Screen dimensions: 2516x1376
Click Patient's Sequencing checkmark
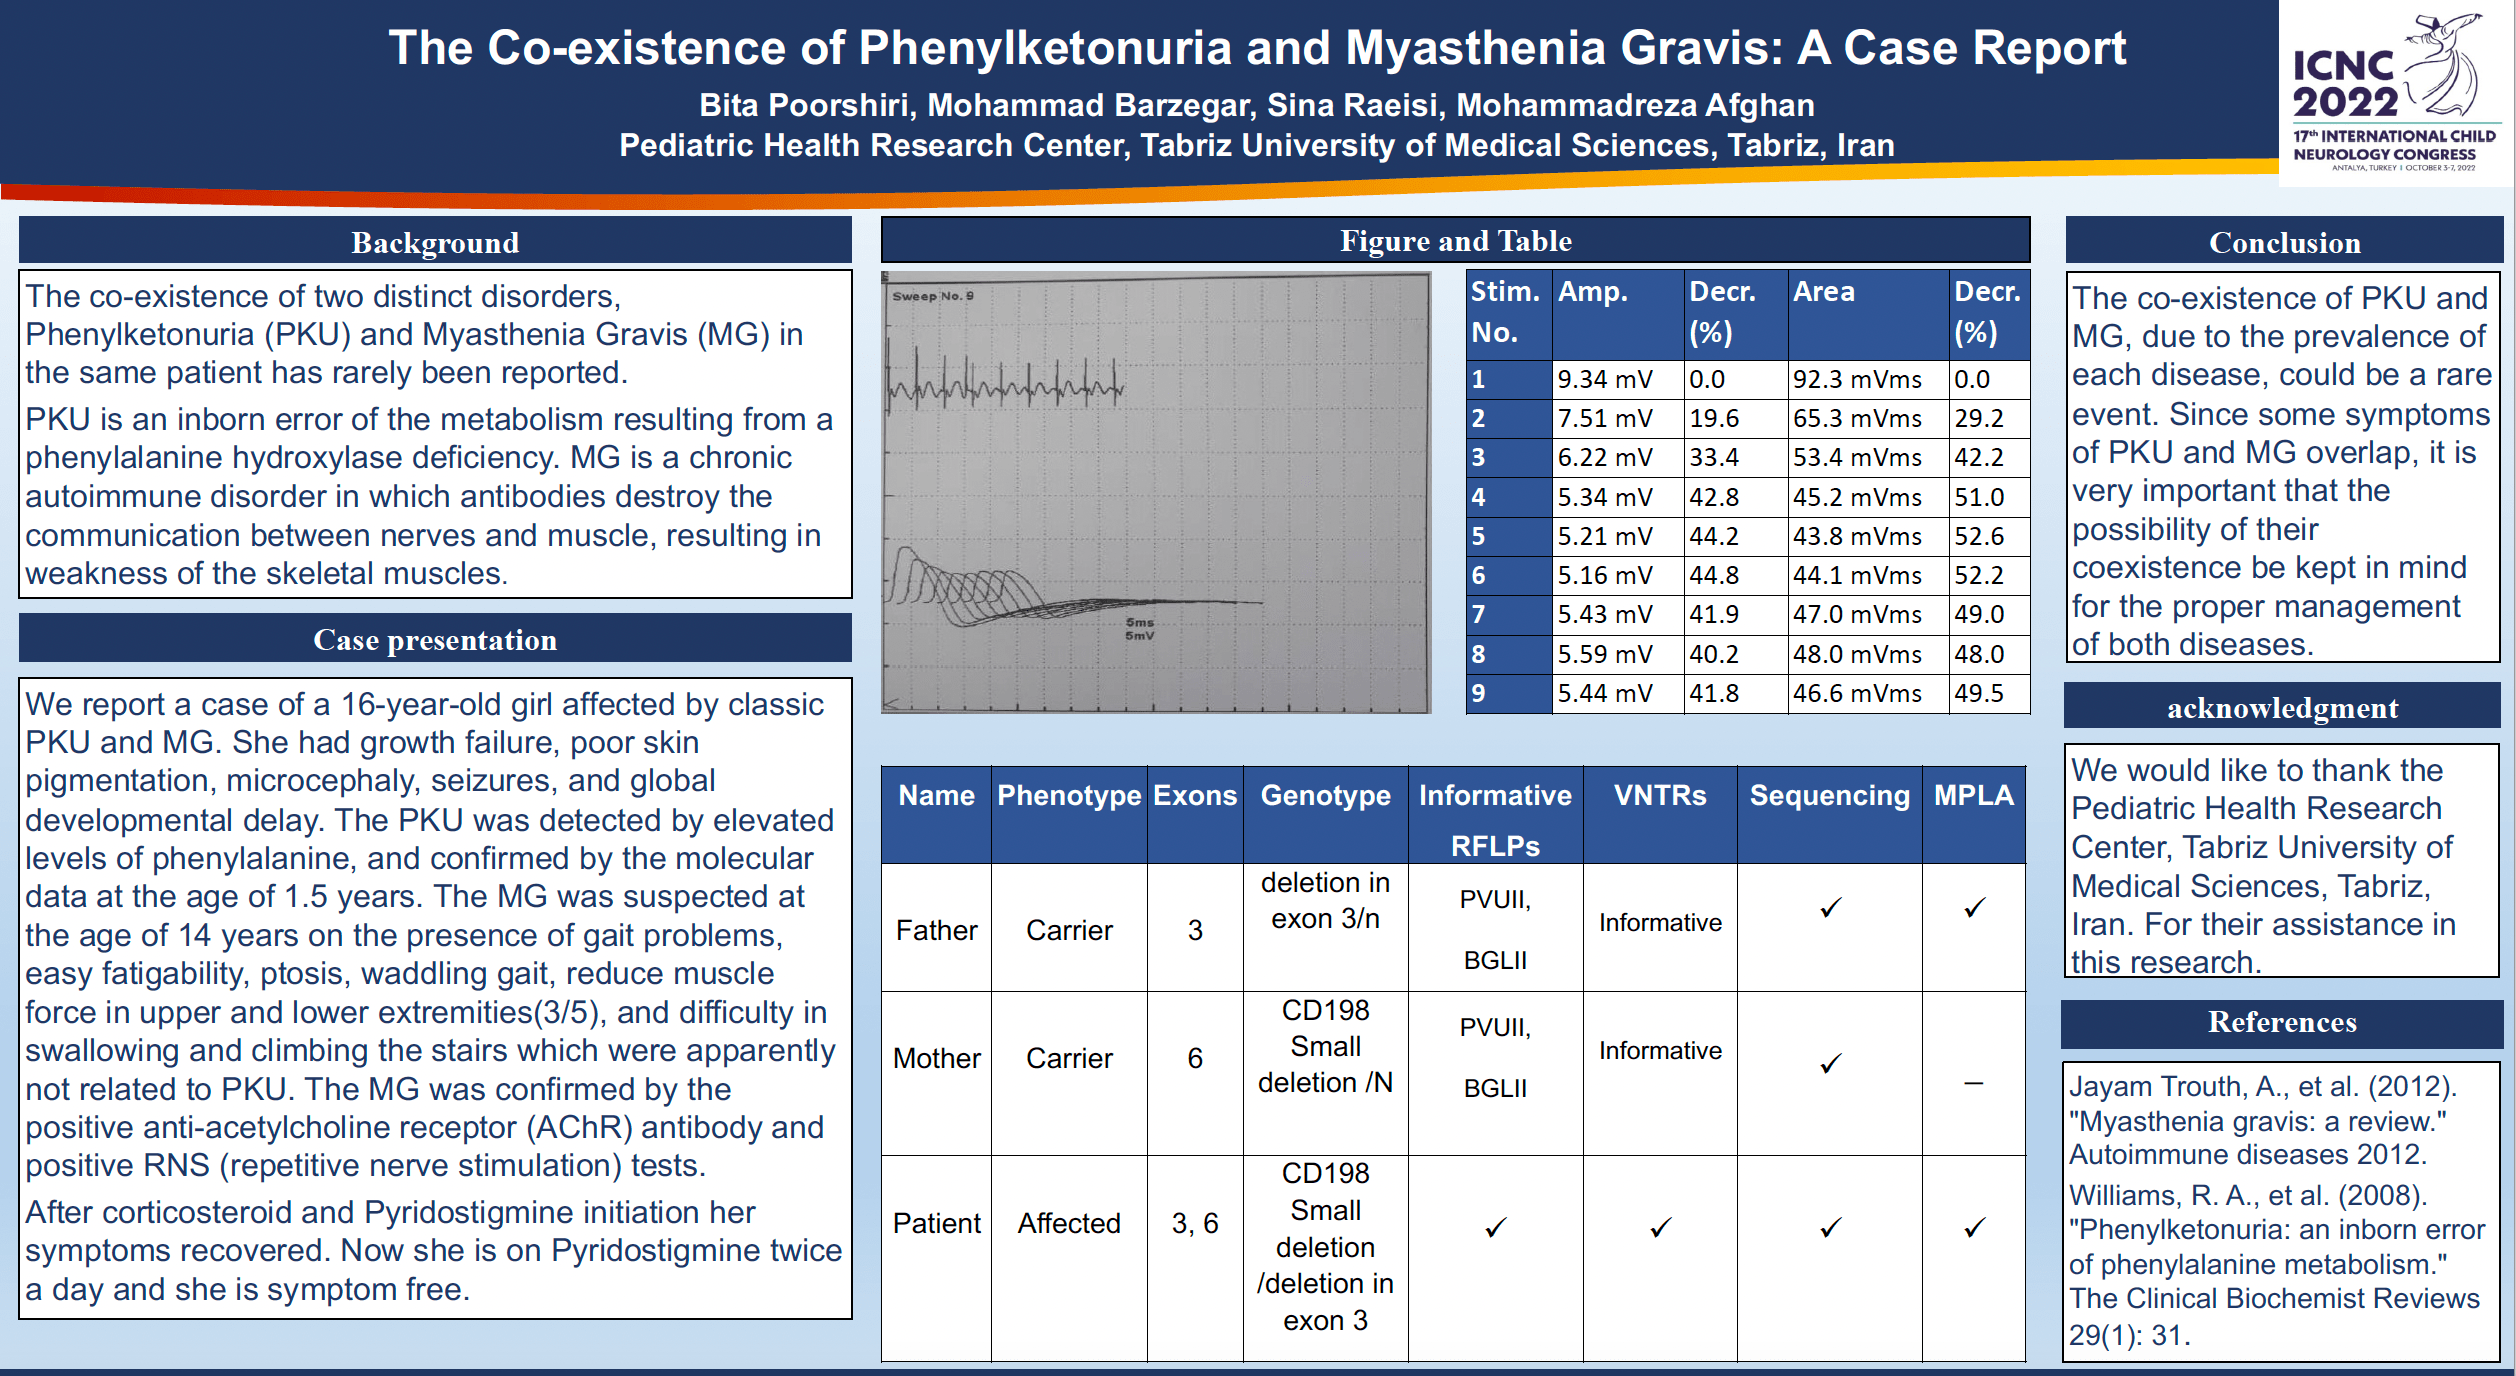[x=1830, y=1228]
